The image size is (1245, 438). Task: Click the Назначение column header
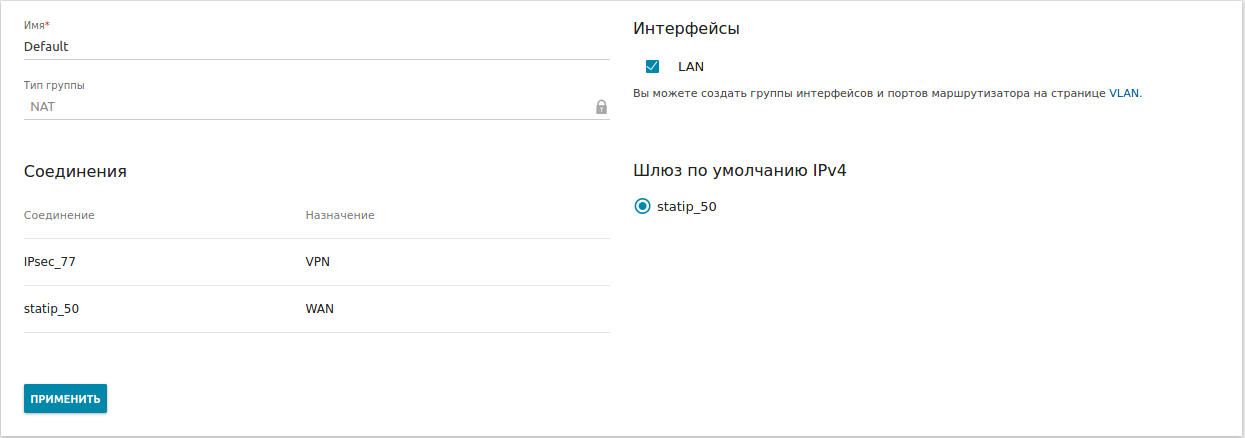340,215
